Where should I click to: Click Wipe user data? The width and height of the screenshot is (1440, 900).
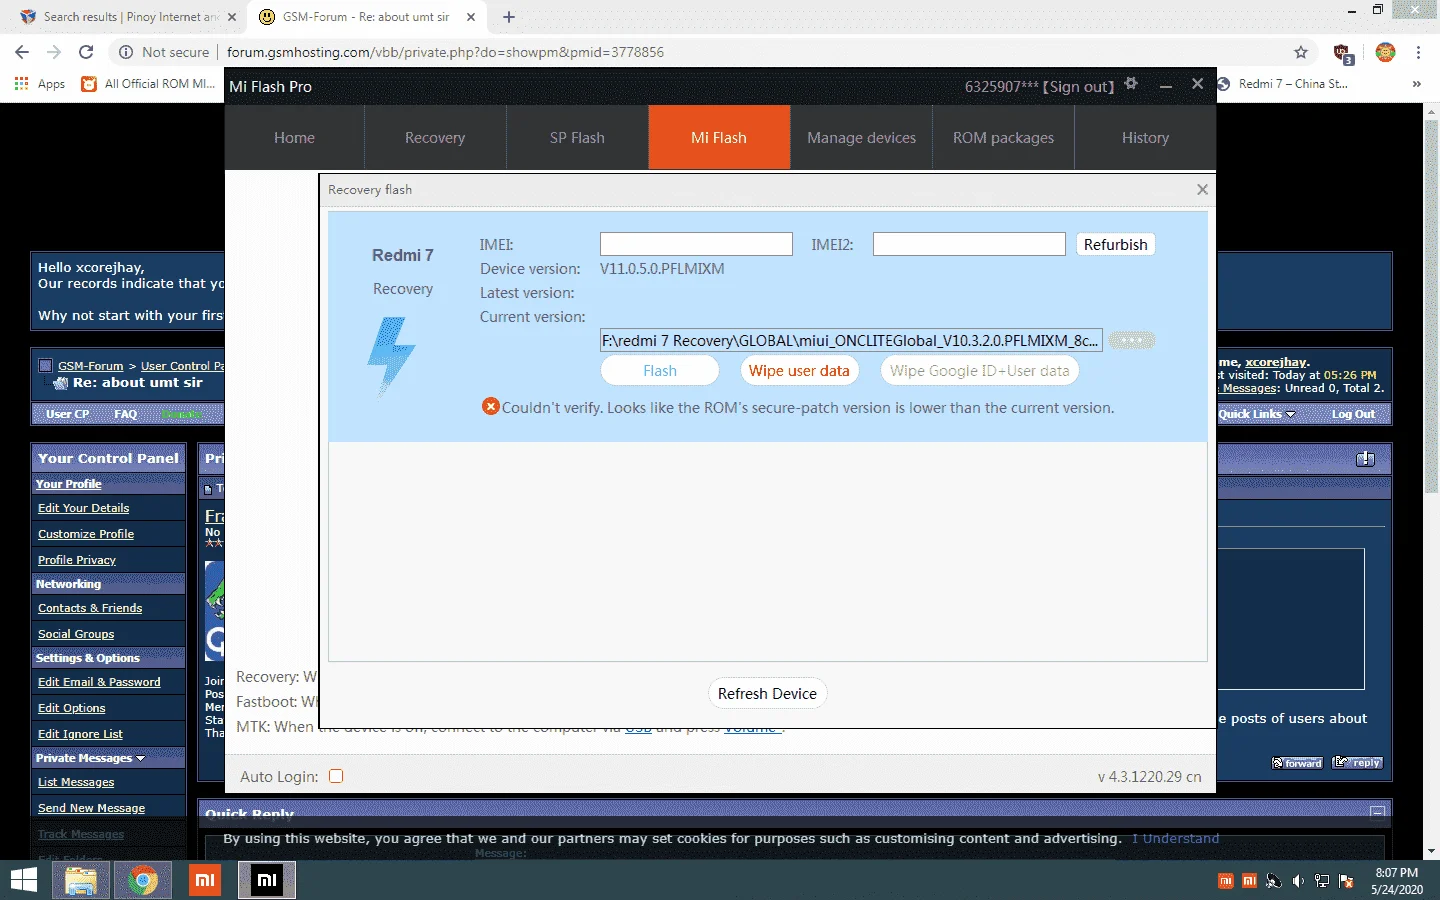click(x=799, y=370)
